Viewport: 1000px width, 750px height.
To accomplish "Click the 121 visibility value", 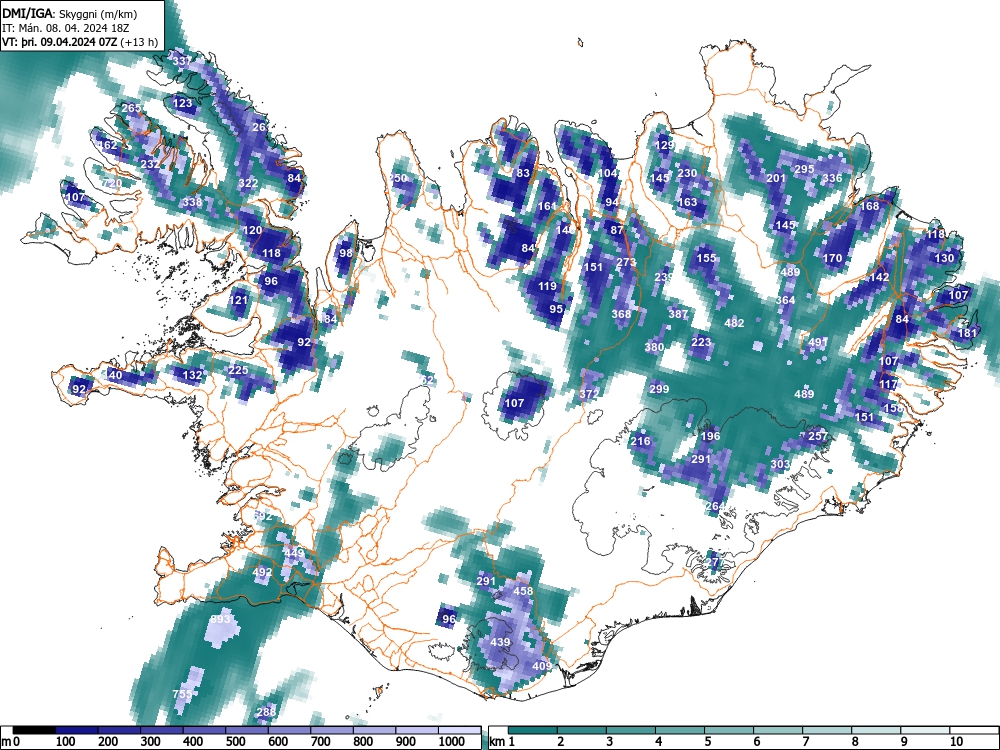I will [238, 300].
